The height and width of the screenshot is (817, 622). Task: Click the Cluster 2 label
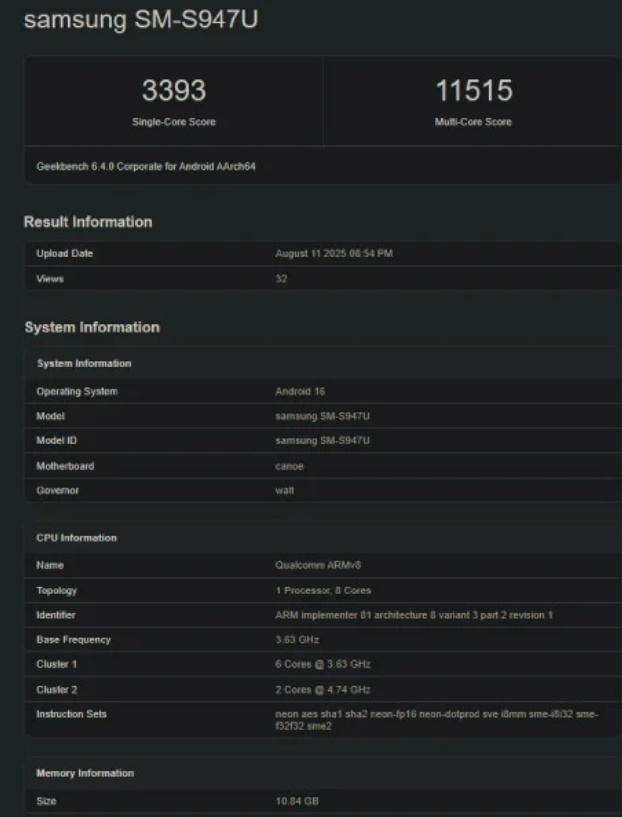click(56, 690)
